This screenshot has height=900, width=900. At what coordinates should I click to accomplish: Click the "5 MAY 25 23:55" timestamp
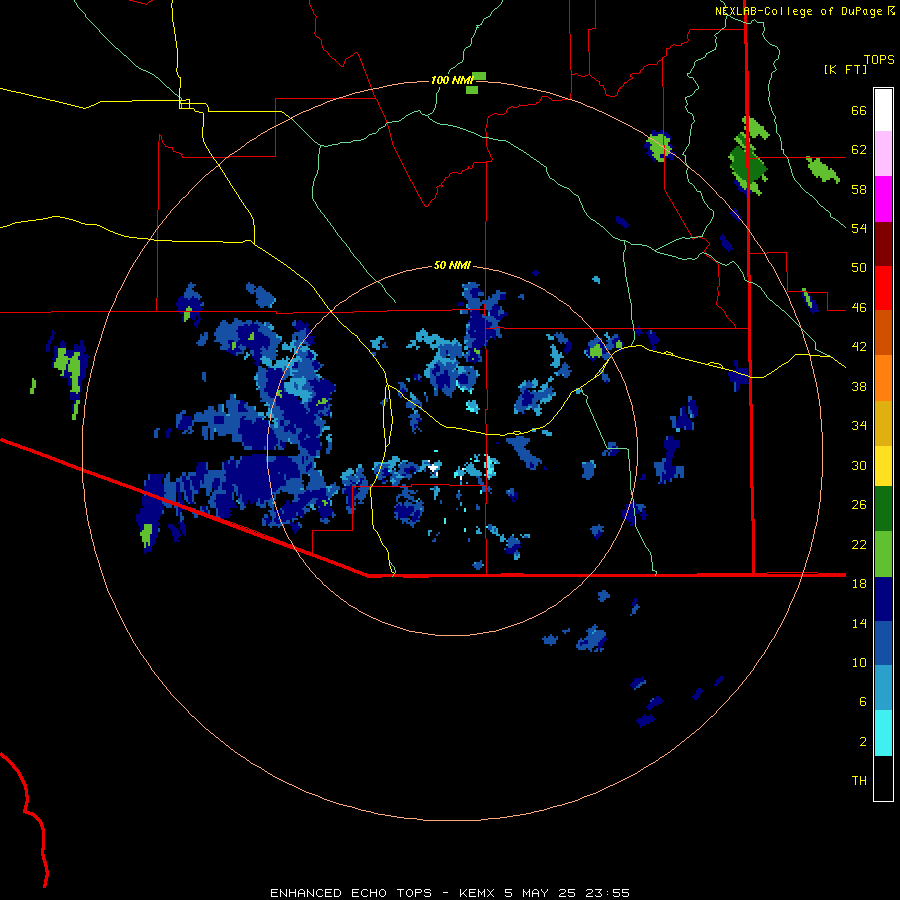point(567,893)
